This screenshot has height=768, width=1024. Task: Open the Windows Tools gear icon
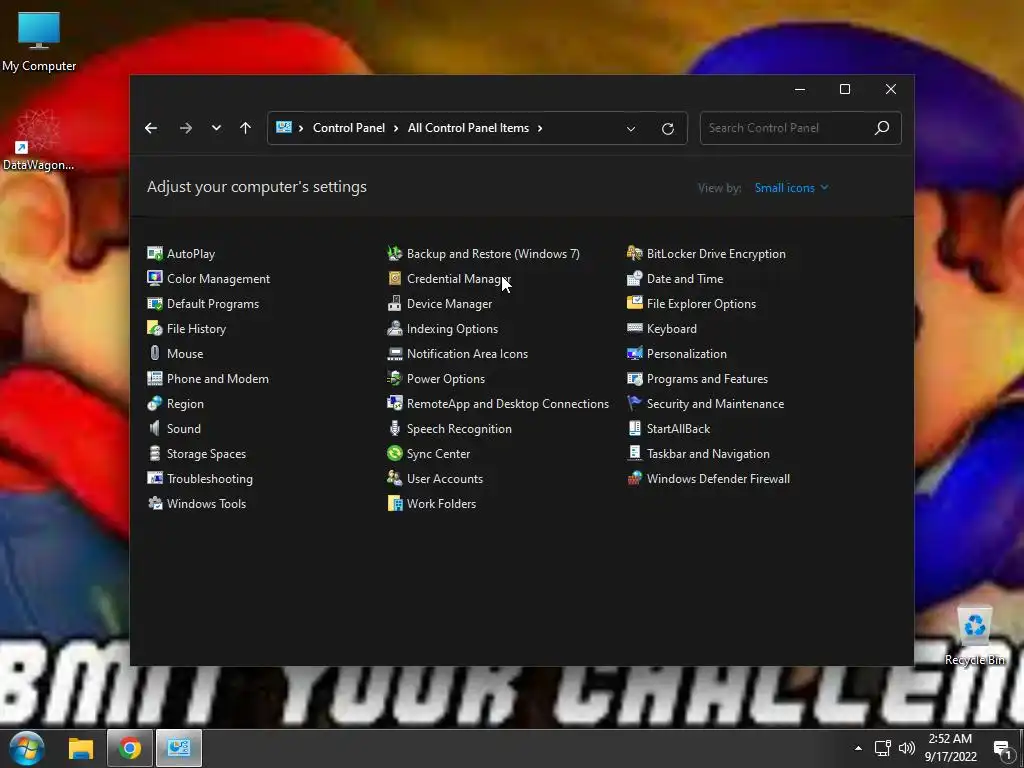coord(155,504)
